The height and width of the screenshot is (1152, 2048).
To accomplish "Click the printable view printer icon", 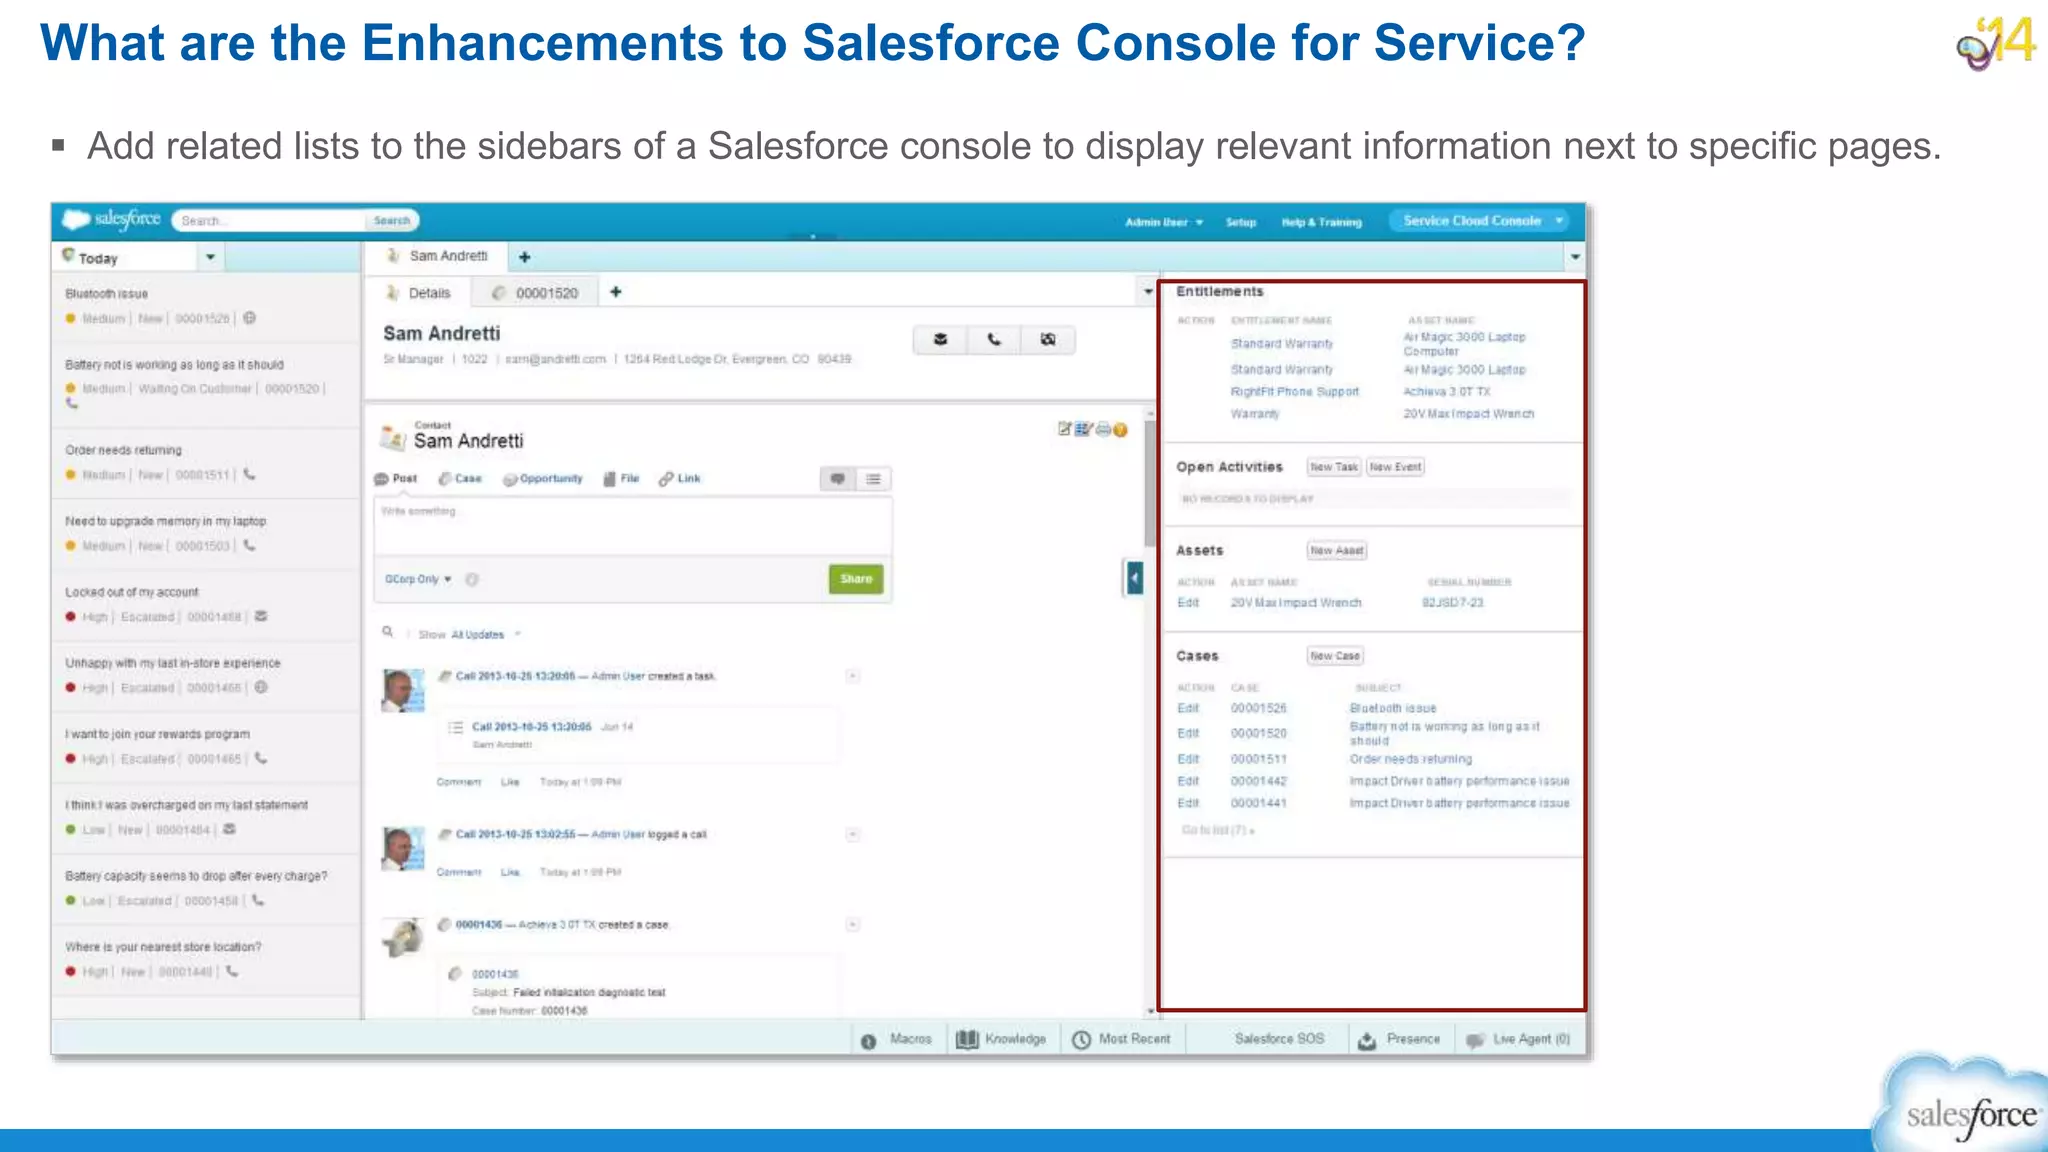I will [x=1103, y=429].
